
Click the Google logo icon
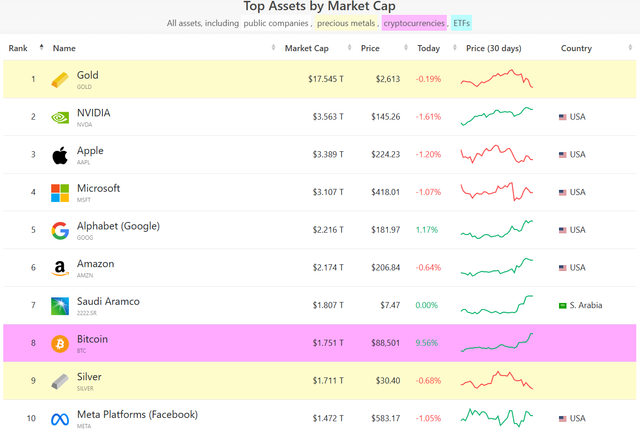pos(60,230)
